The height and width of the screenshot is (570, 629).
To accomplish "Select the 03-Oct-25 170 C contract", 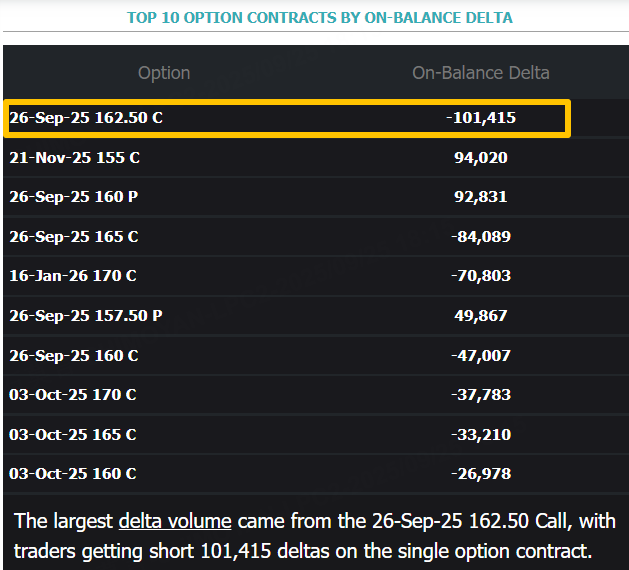I will (73, 395).
